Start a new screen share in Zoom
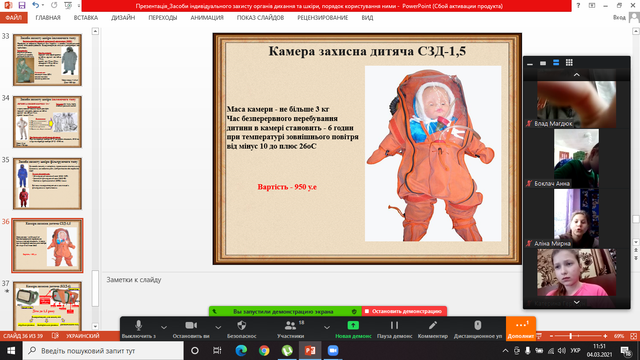The image size is (640, 360). pos(353,329)
